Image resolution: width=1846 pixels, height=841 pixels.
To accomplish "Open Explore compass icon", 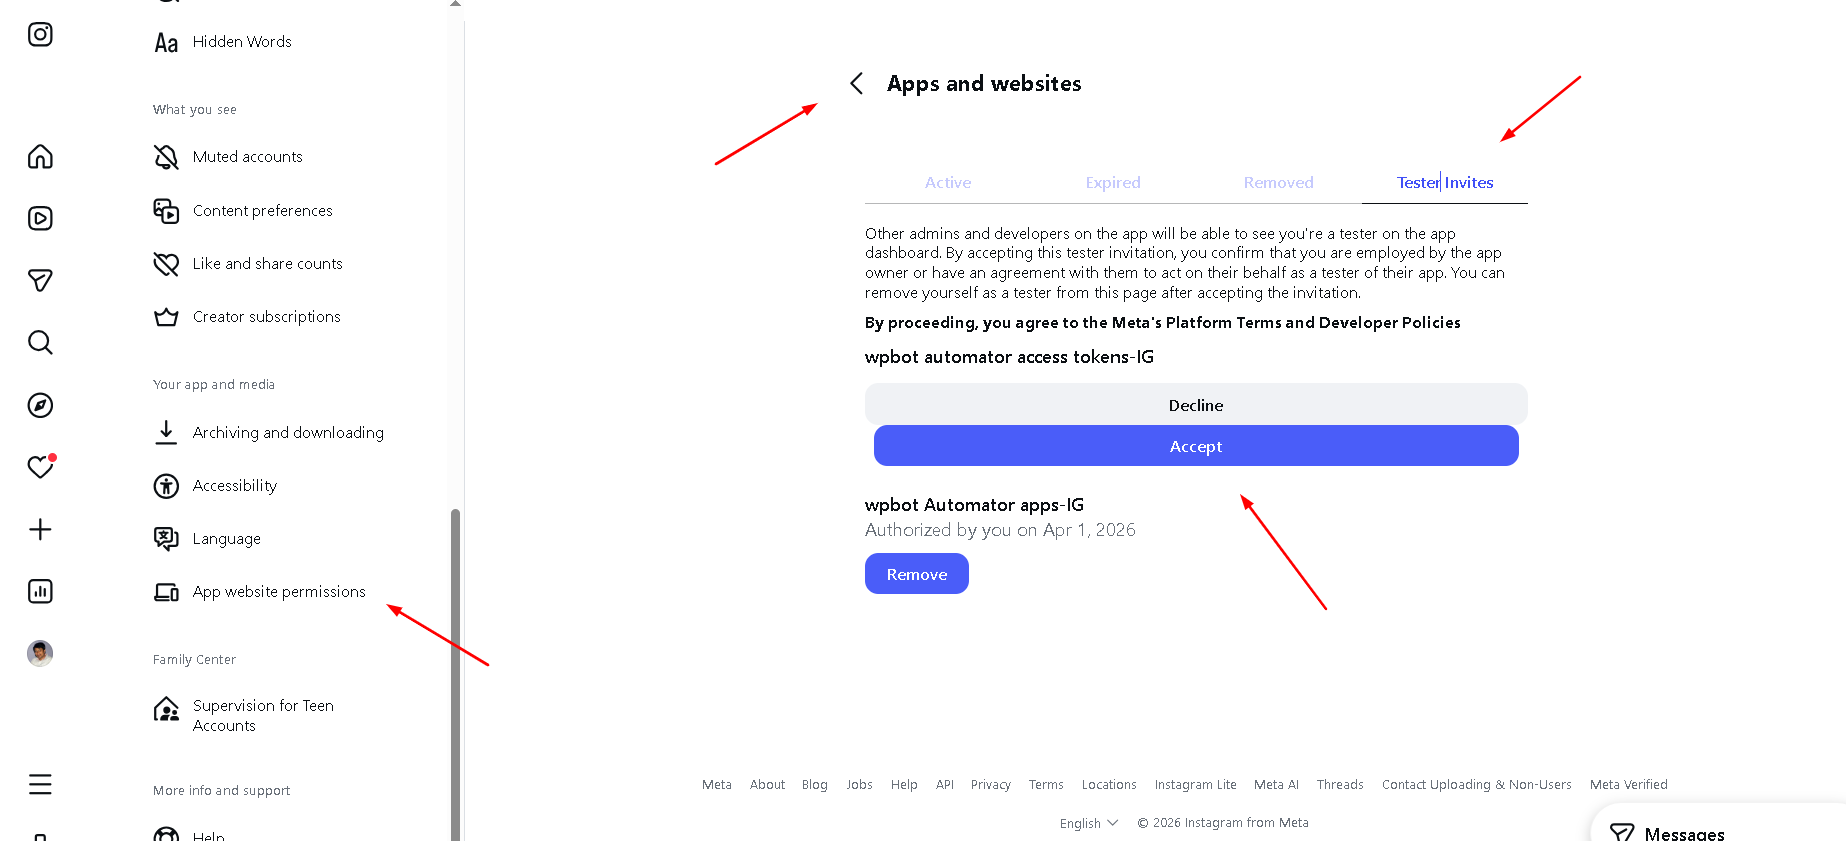I will (40, 405).
